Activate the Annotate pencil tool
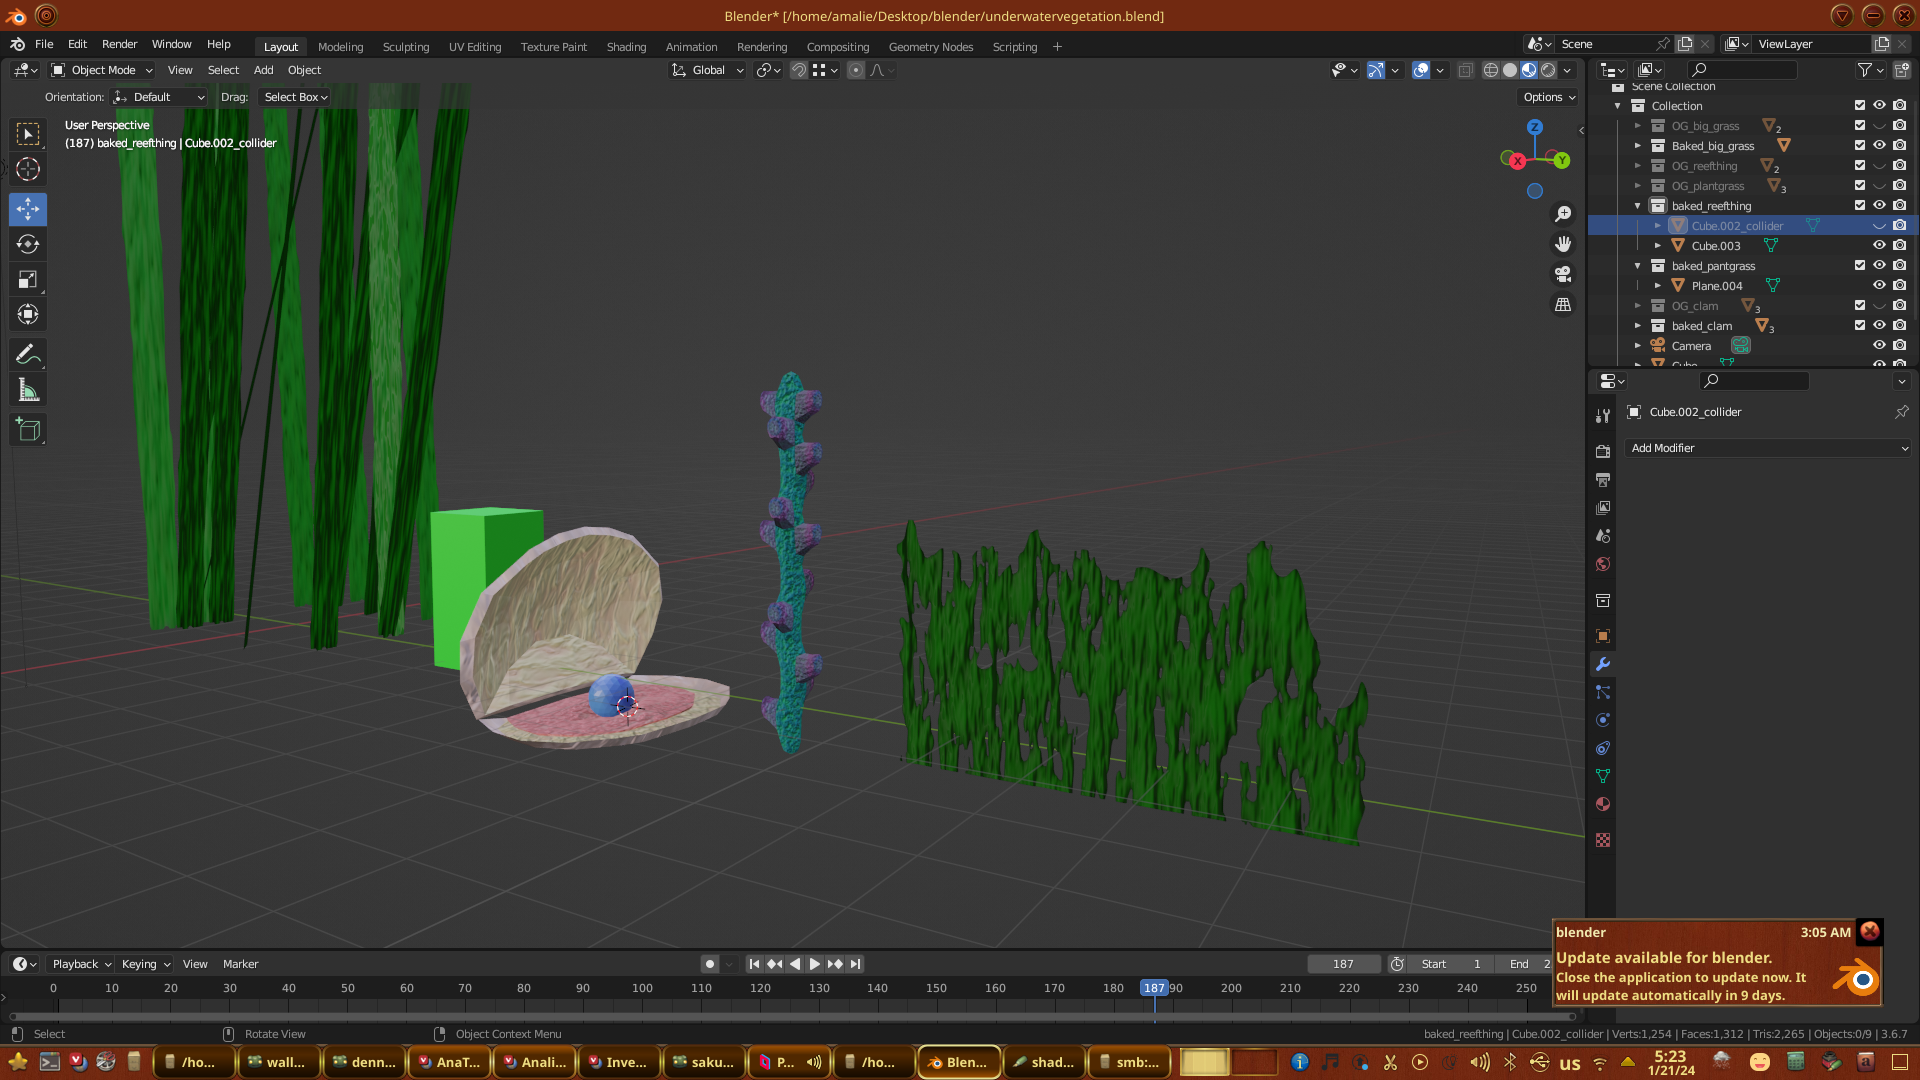Screen dimensions: 1920x1080 click(x=28, y=355)
